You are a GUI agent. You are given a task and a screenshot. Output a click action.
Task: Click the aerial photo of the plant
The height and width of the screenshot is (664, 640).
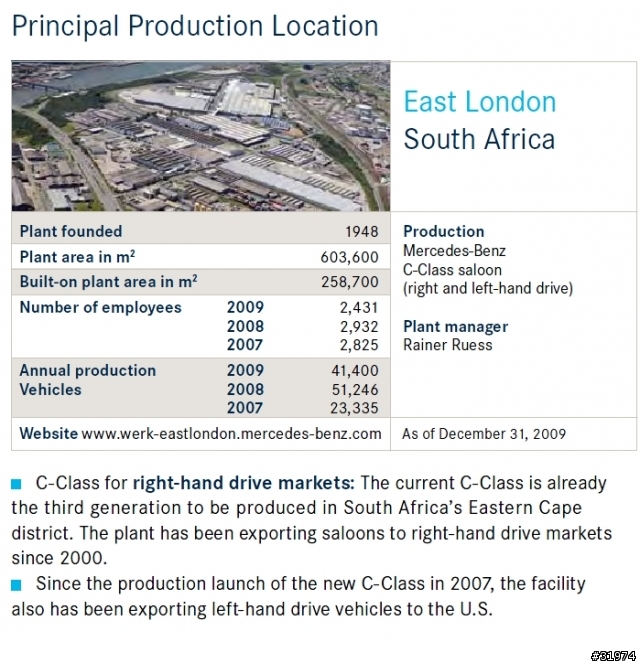coord(201,136)
